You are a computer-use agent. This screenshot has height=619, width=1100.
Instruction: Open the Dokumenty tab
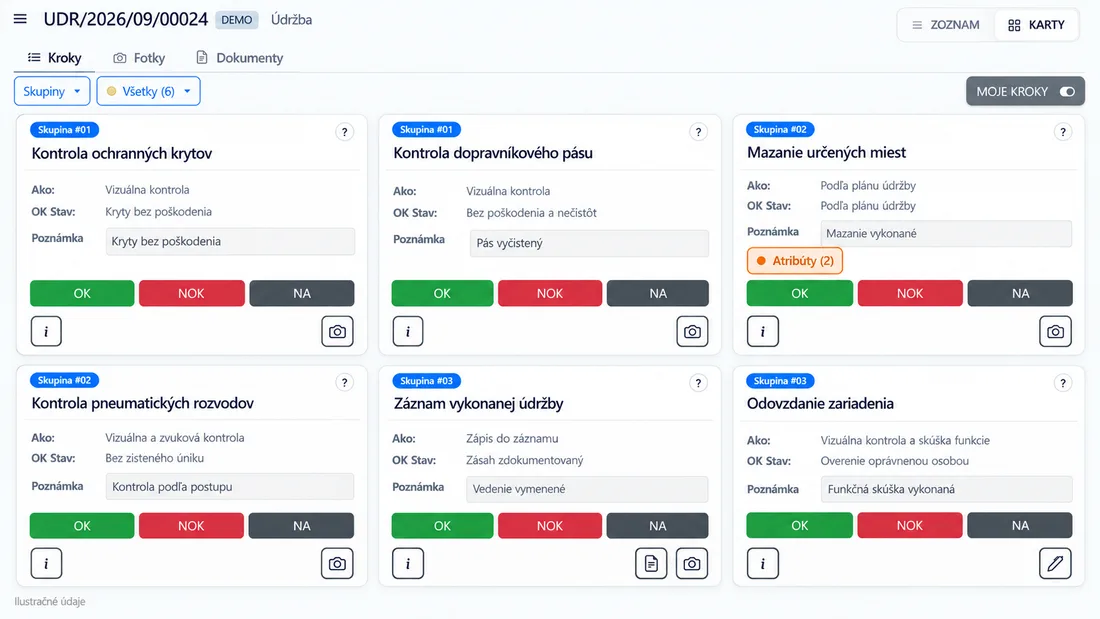coord(239,58)
